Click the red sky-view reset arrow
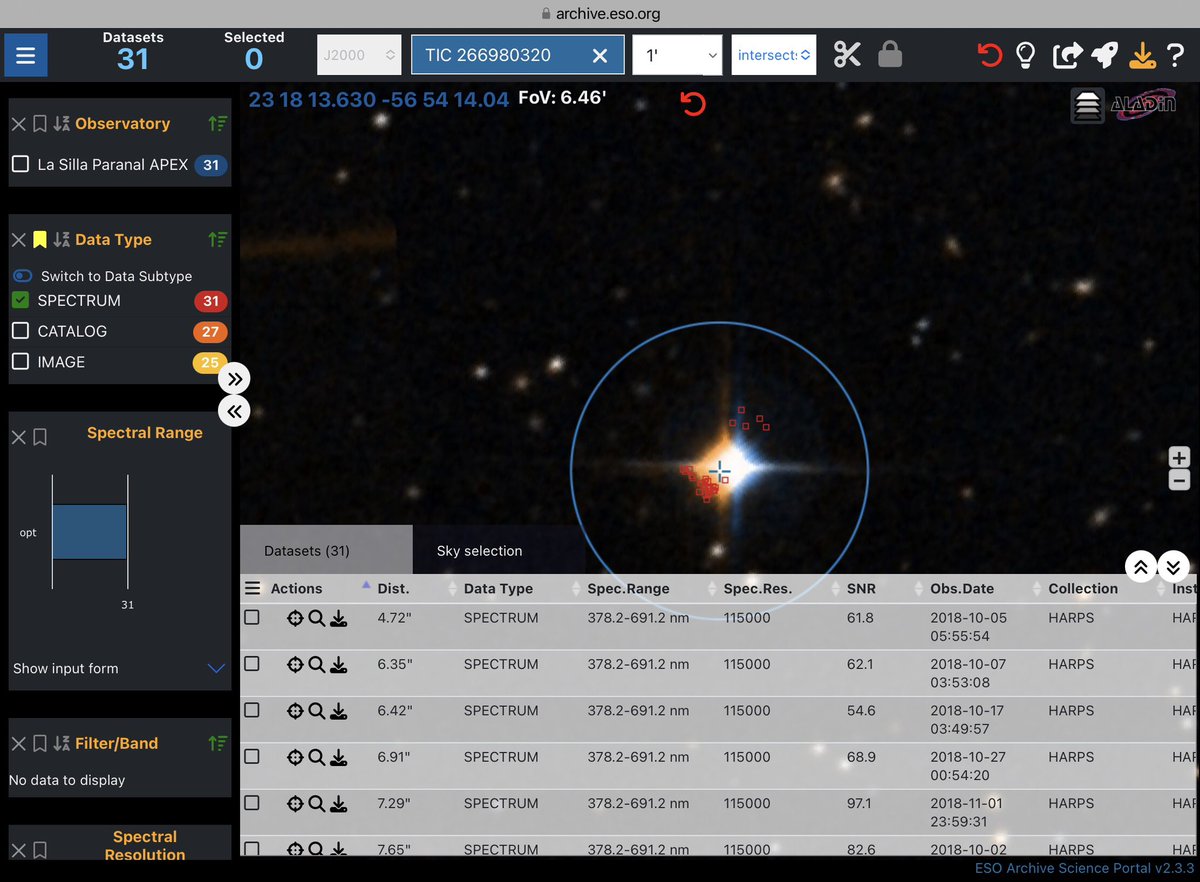The width and height of the screenshot is (1200, 882). tap(693, 103)
